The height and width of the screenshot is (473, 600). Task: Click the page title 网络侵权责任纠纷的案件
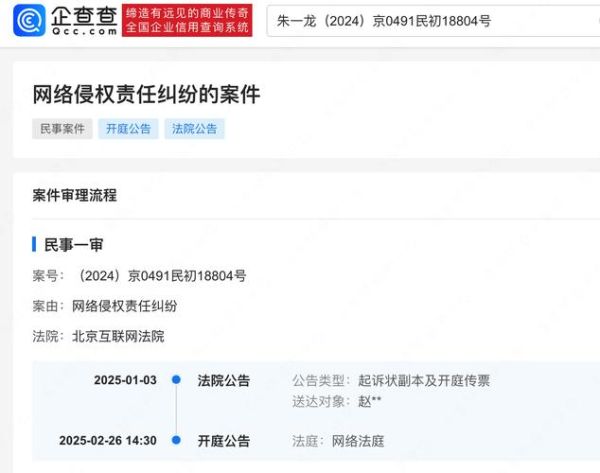coord(146,94)
